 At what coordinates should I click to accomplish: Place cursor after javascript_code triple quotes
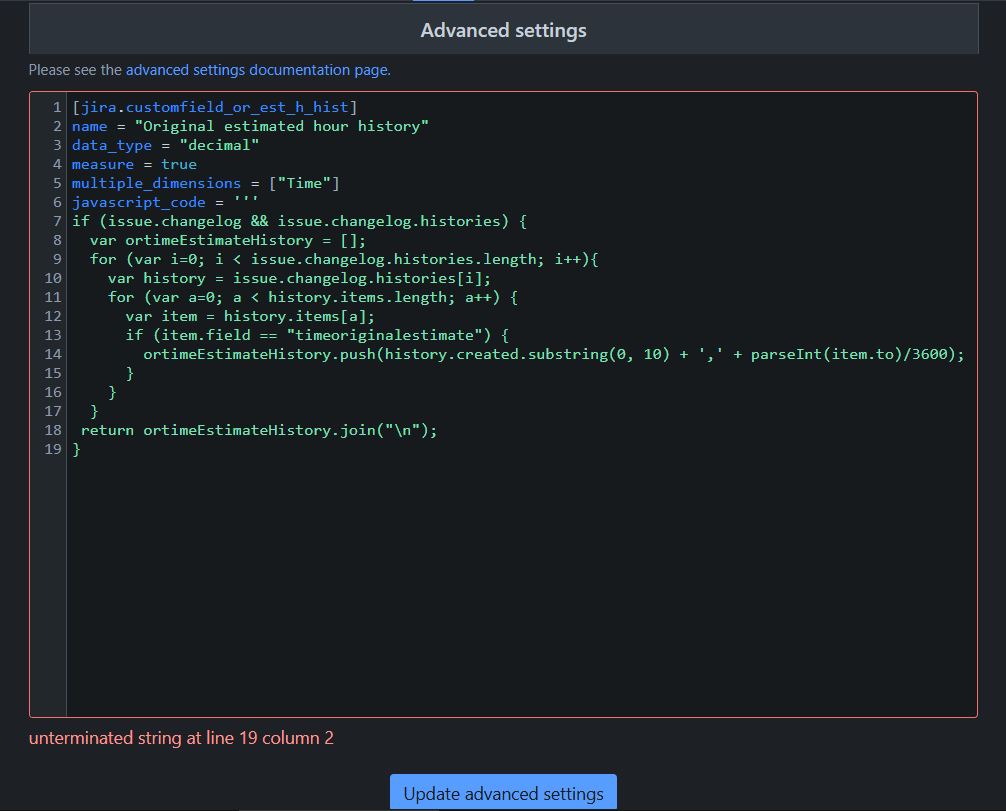coord(259,202)
